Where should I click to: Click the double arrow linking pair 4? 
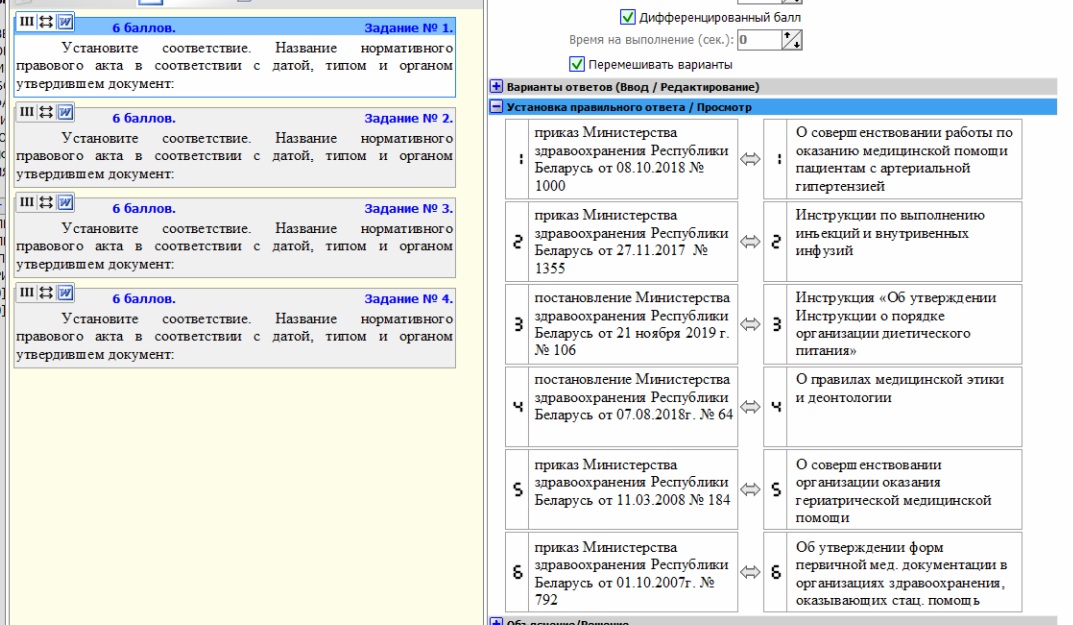point(750,407)
